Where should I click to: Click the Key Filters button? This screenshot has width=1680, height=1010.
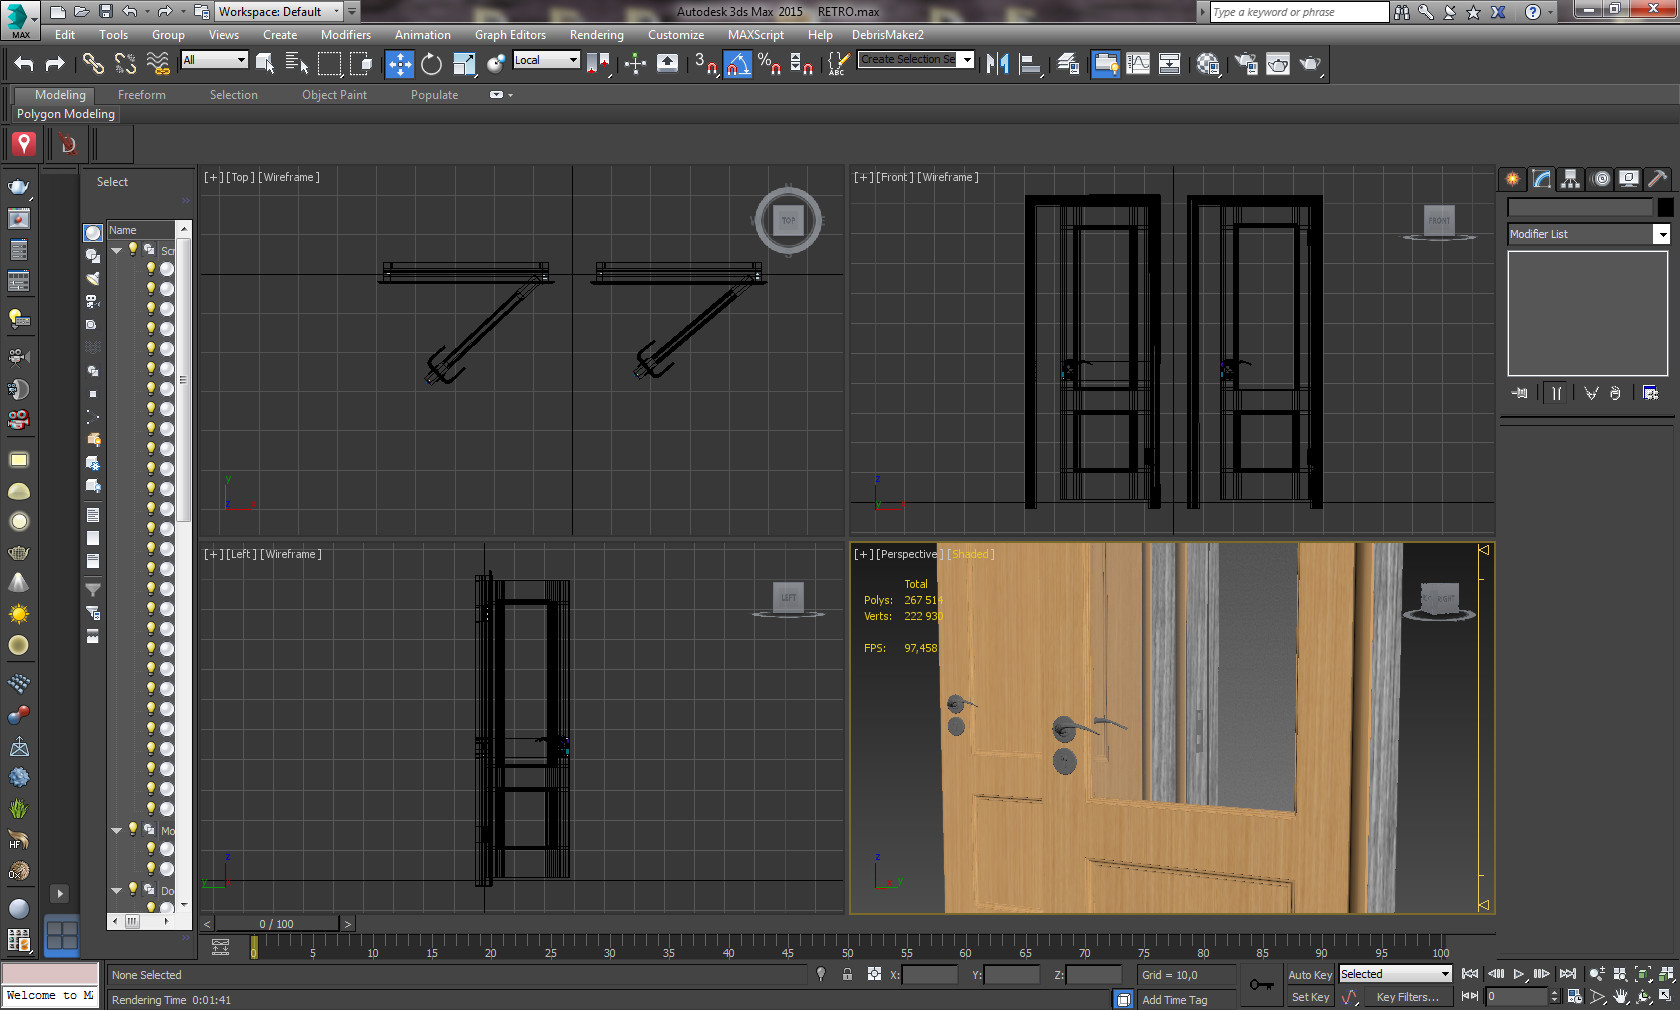pos(1407,997)
